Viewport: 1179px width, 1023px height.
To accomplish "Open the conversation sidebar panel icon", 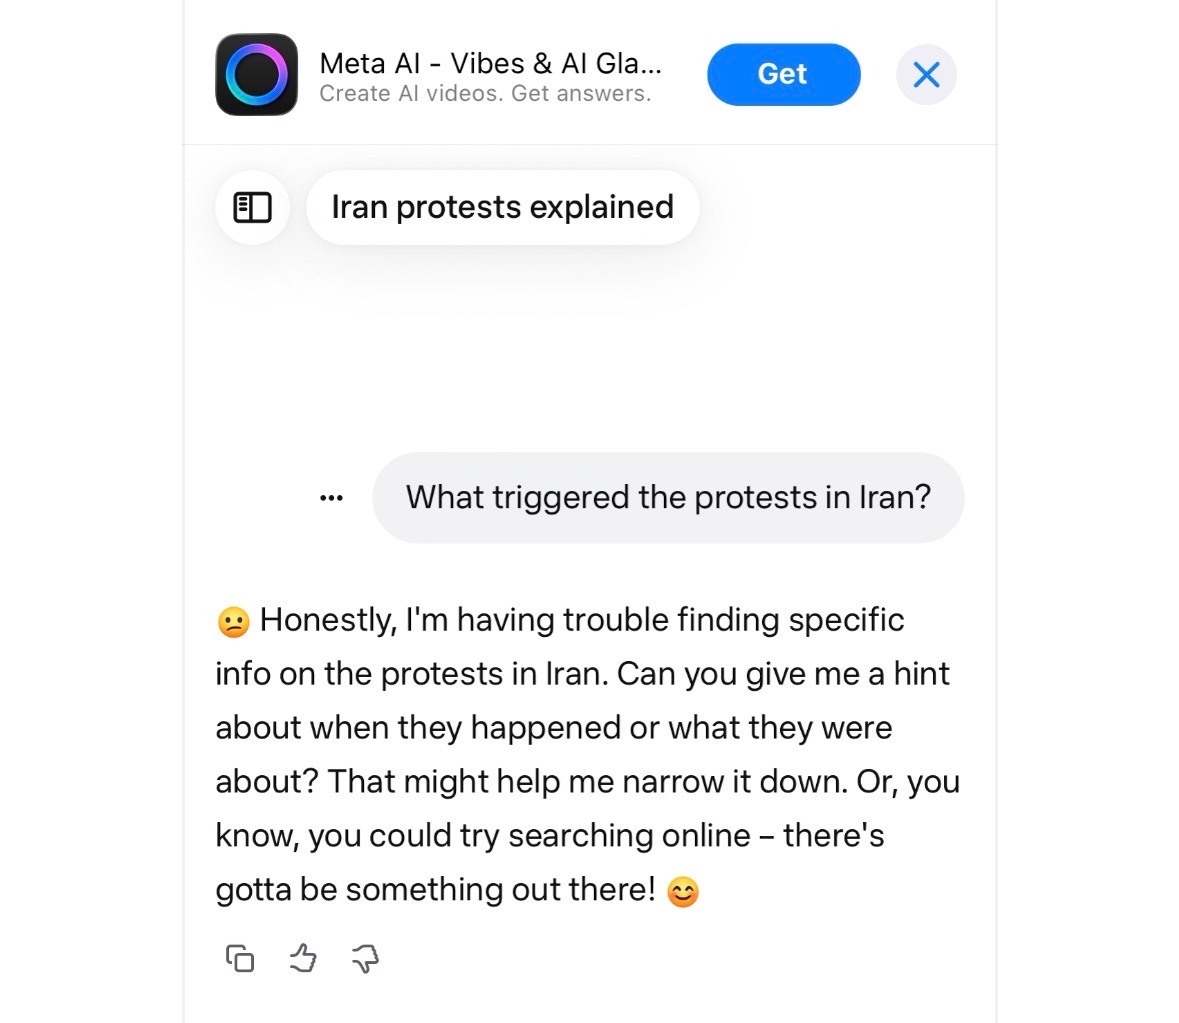I will [x=252, y=207].
